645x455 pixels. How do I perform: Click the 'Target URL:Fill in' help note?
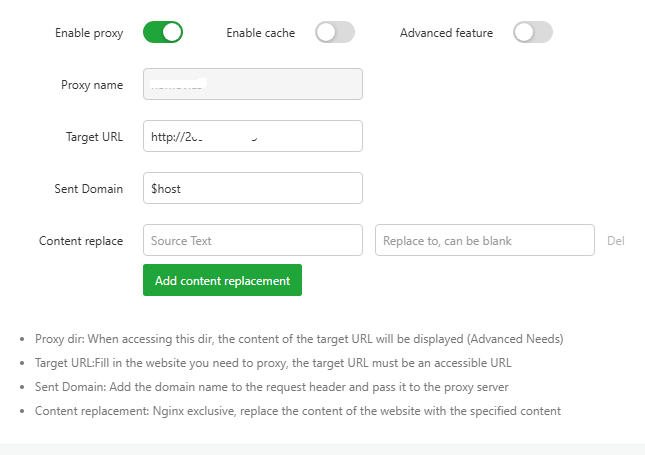coord(273,363)
